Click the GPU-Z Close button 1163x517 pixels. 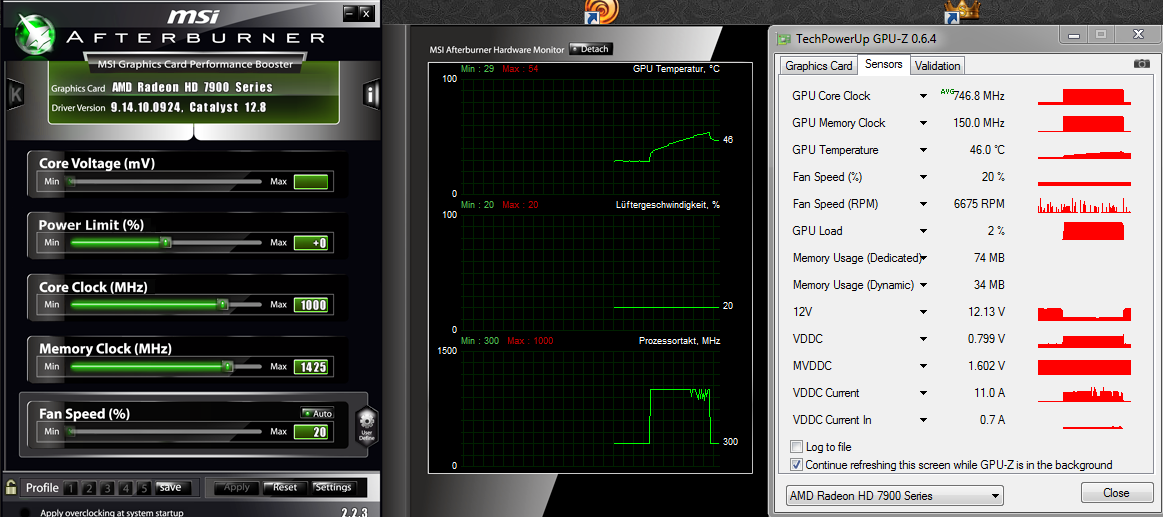tap(1116, 493)
